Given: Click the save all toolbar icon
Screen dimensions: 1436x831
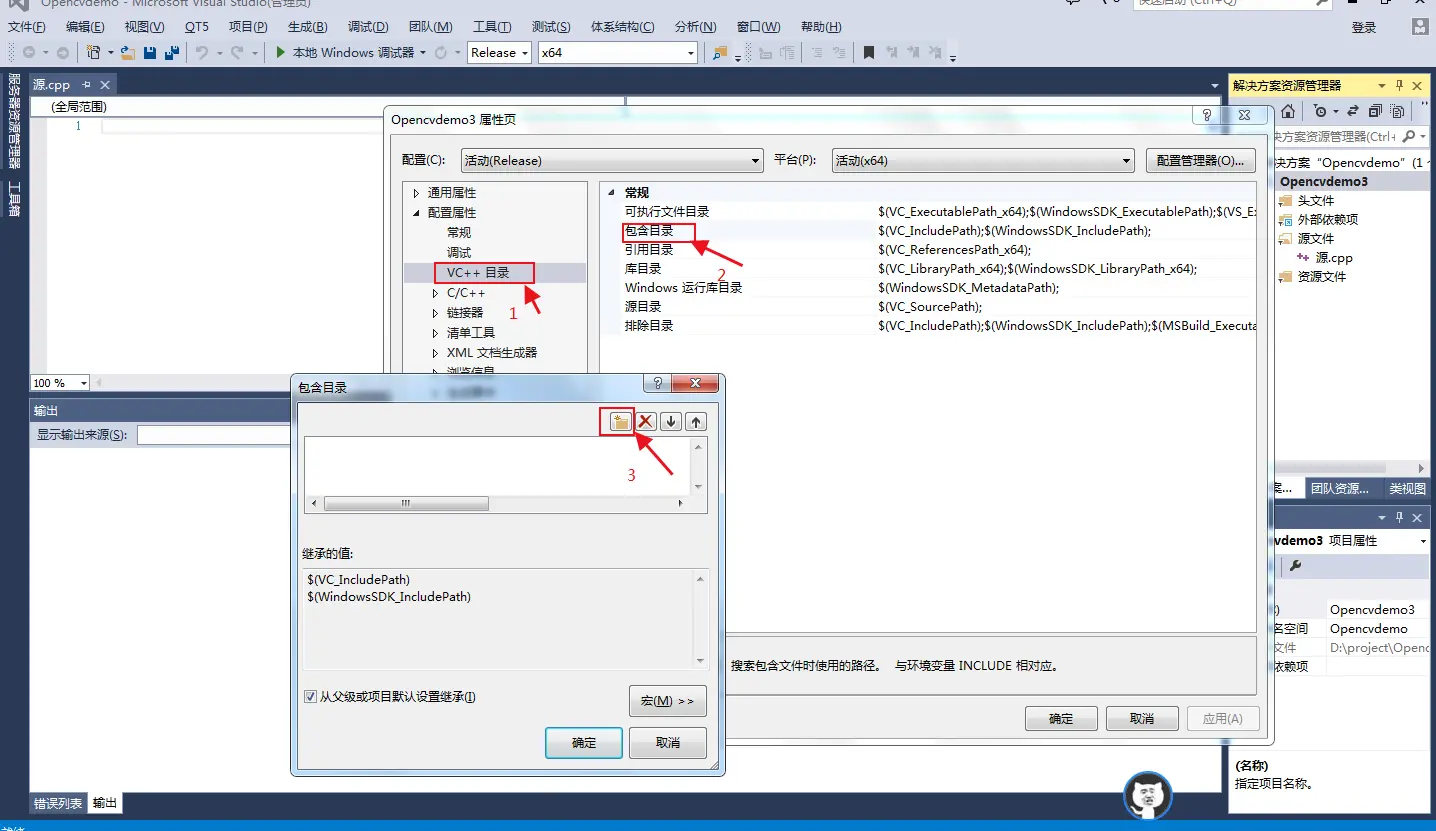Looking at the screenshot, I should click(x=172, y=52).
